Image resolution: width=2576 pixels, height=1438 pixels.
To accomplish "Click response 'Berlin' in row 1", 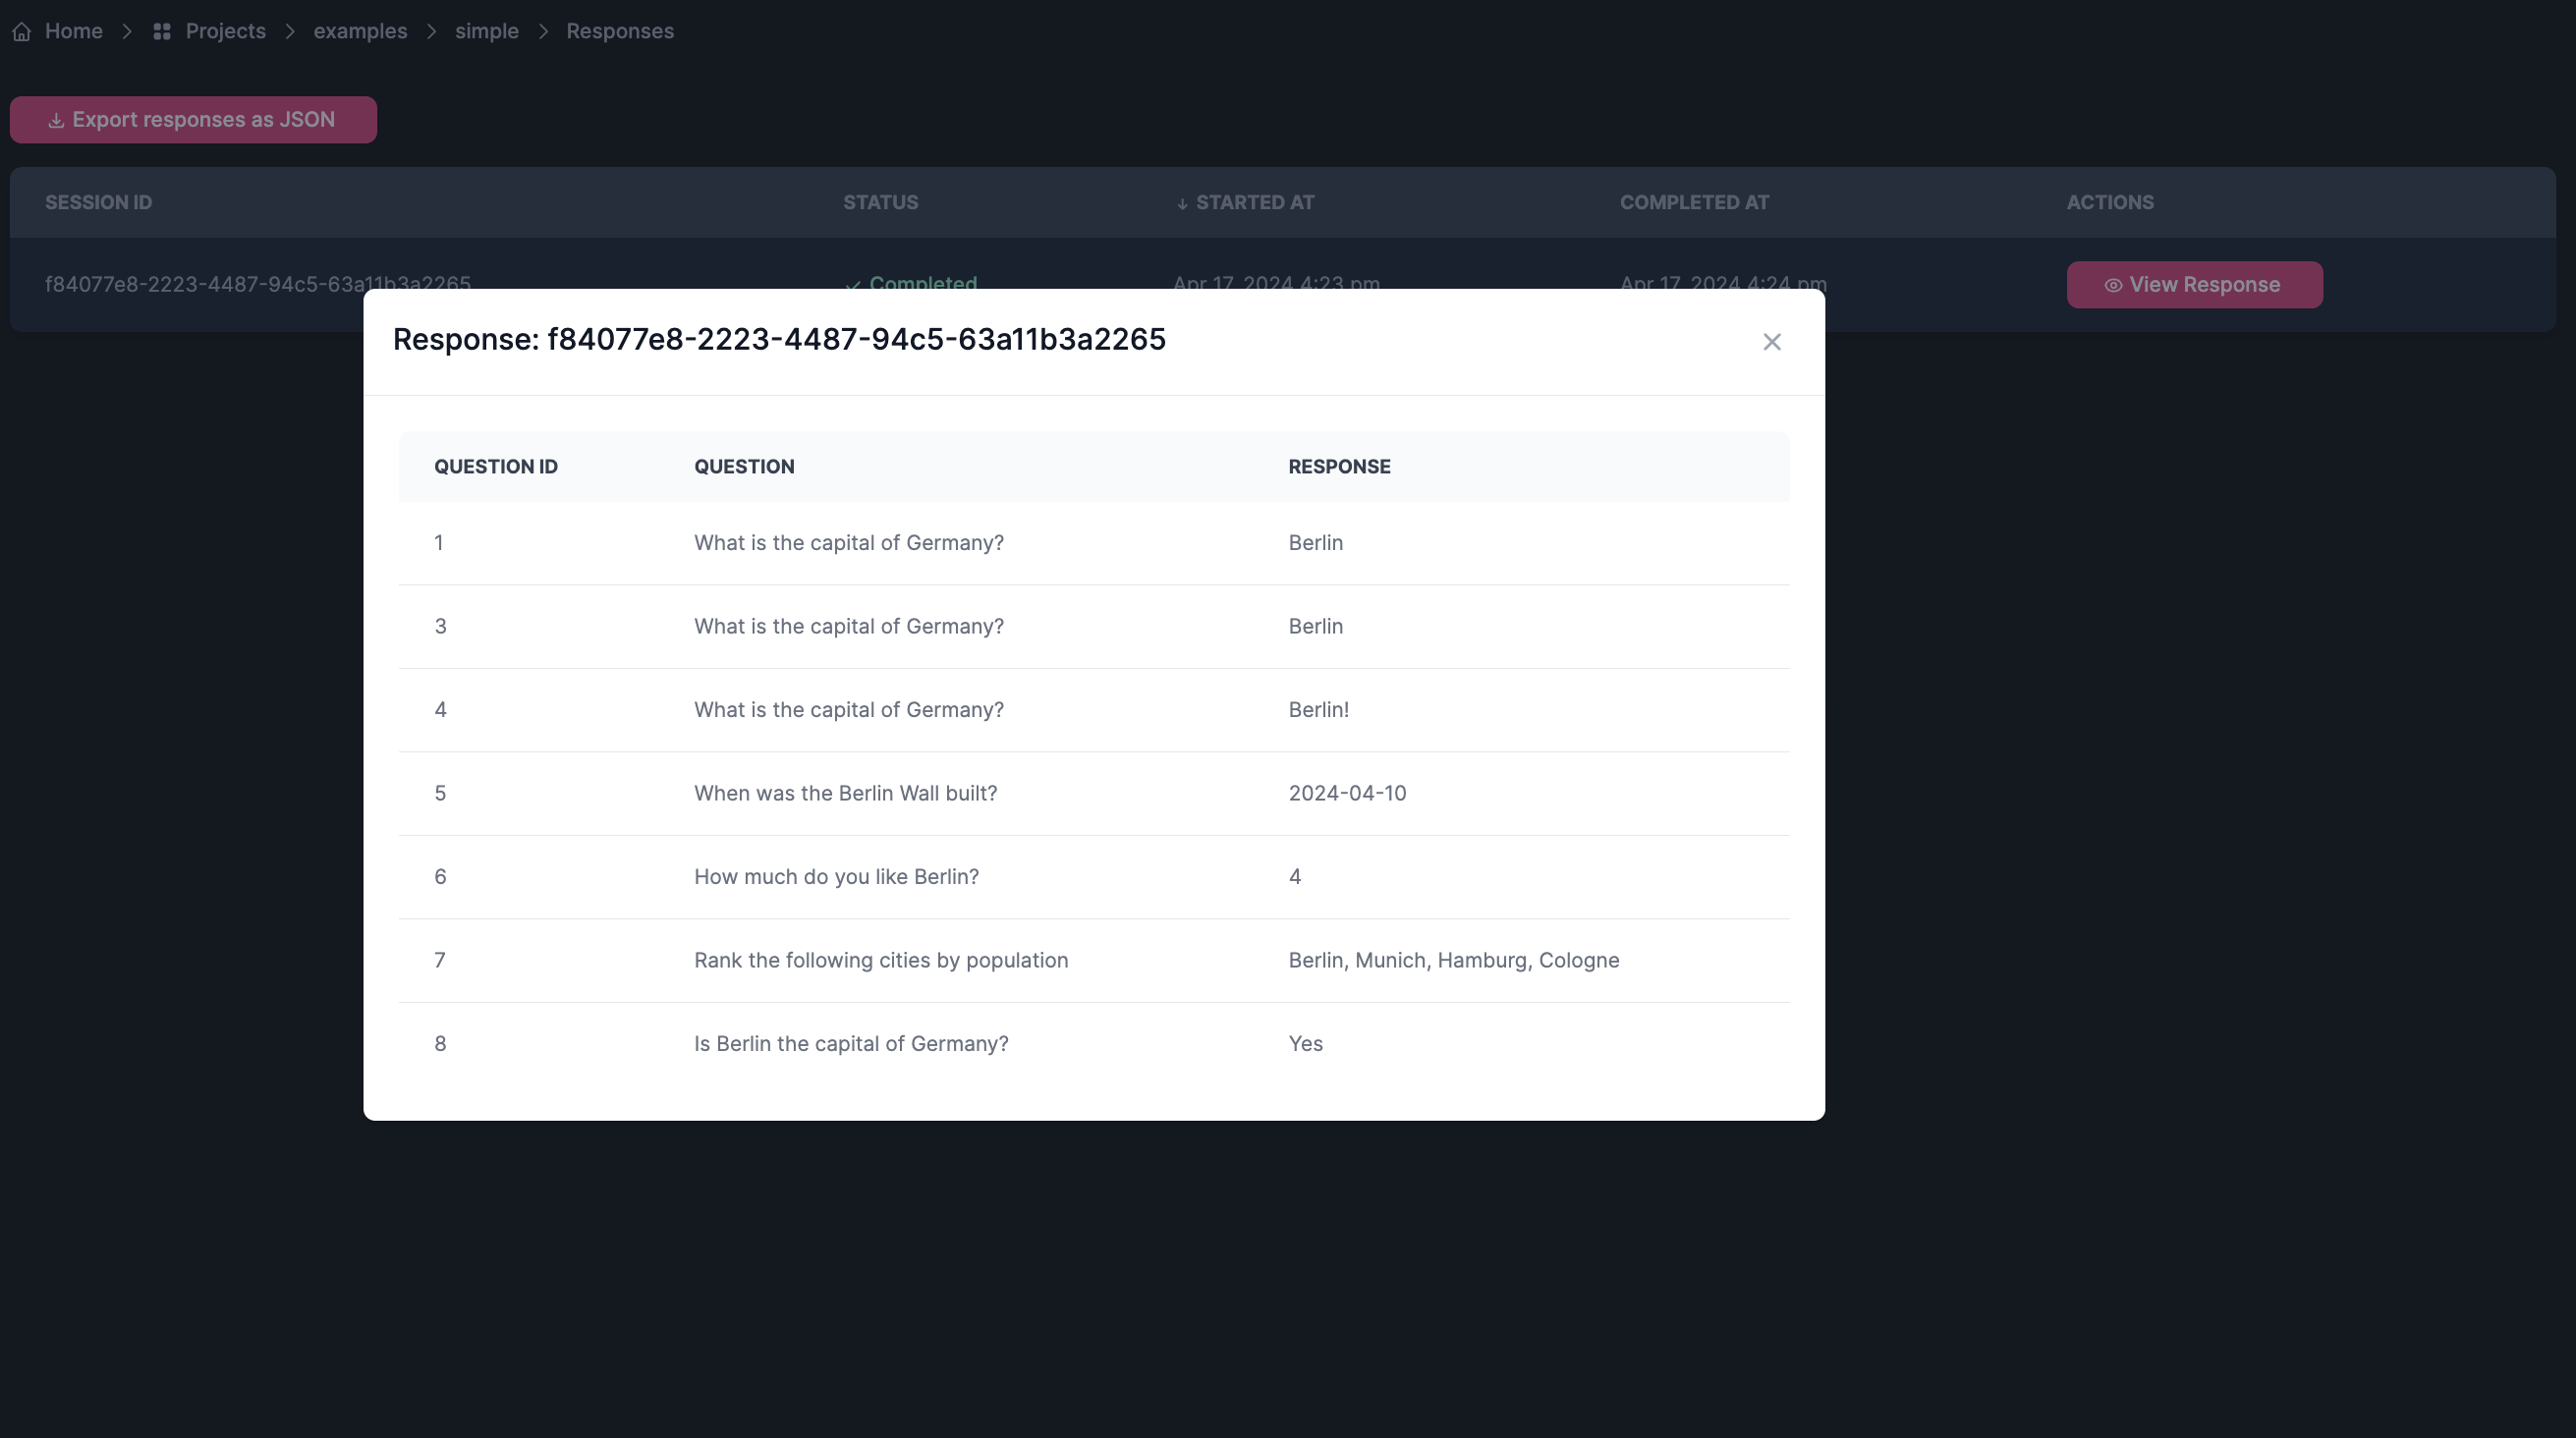I will coord(1315,543).
